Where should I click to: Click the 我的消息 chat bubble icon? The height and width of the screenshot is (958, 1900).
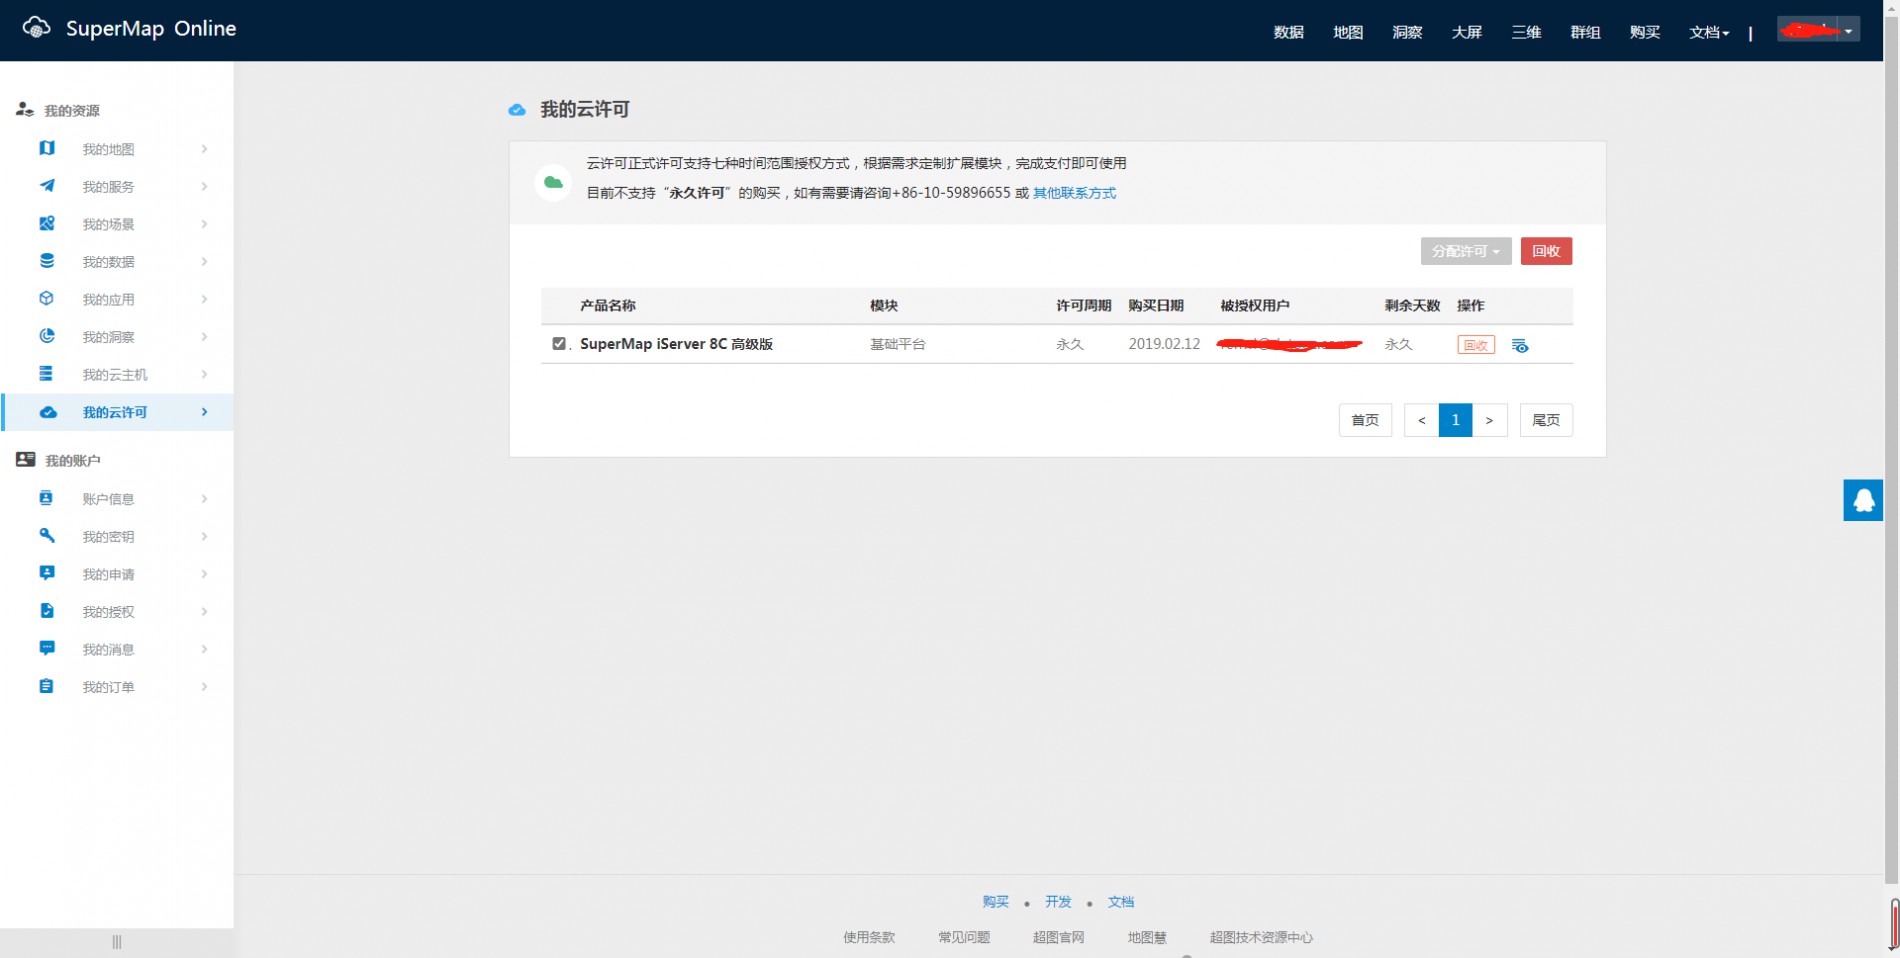[47, 648]
